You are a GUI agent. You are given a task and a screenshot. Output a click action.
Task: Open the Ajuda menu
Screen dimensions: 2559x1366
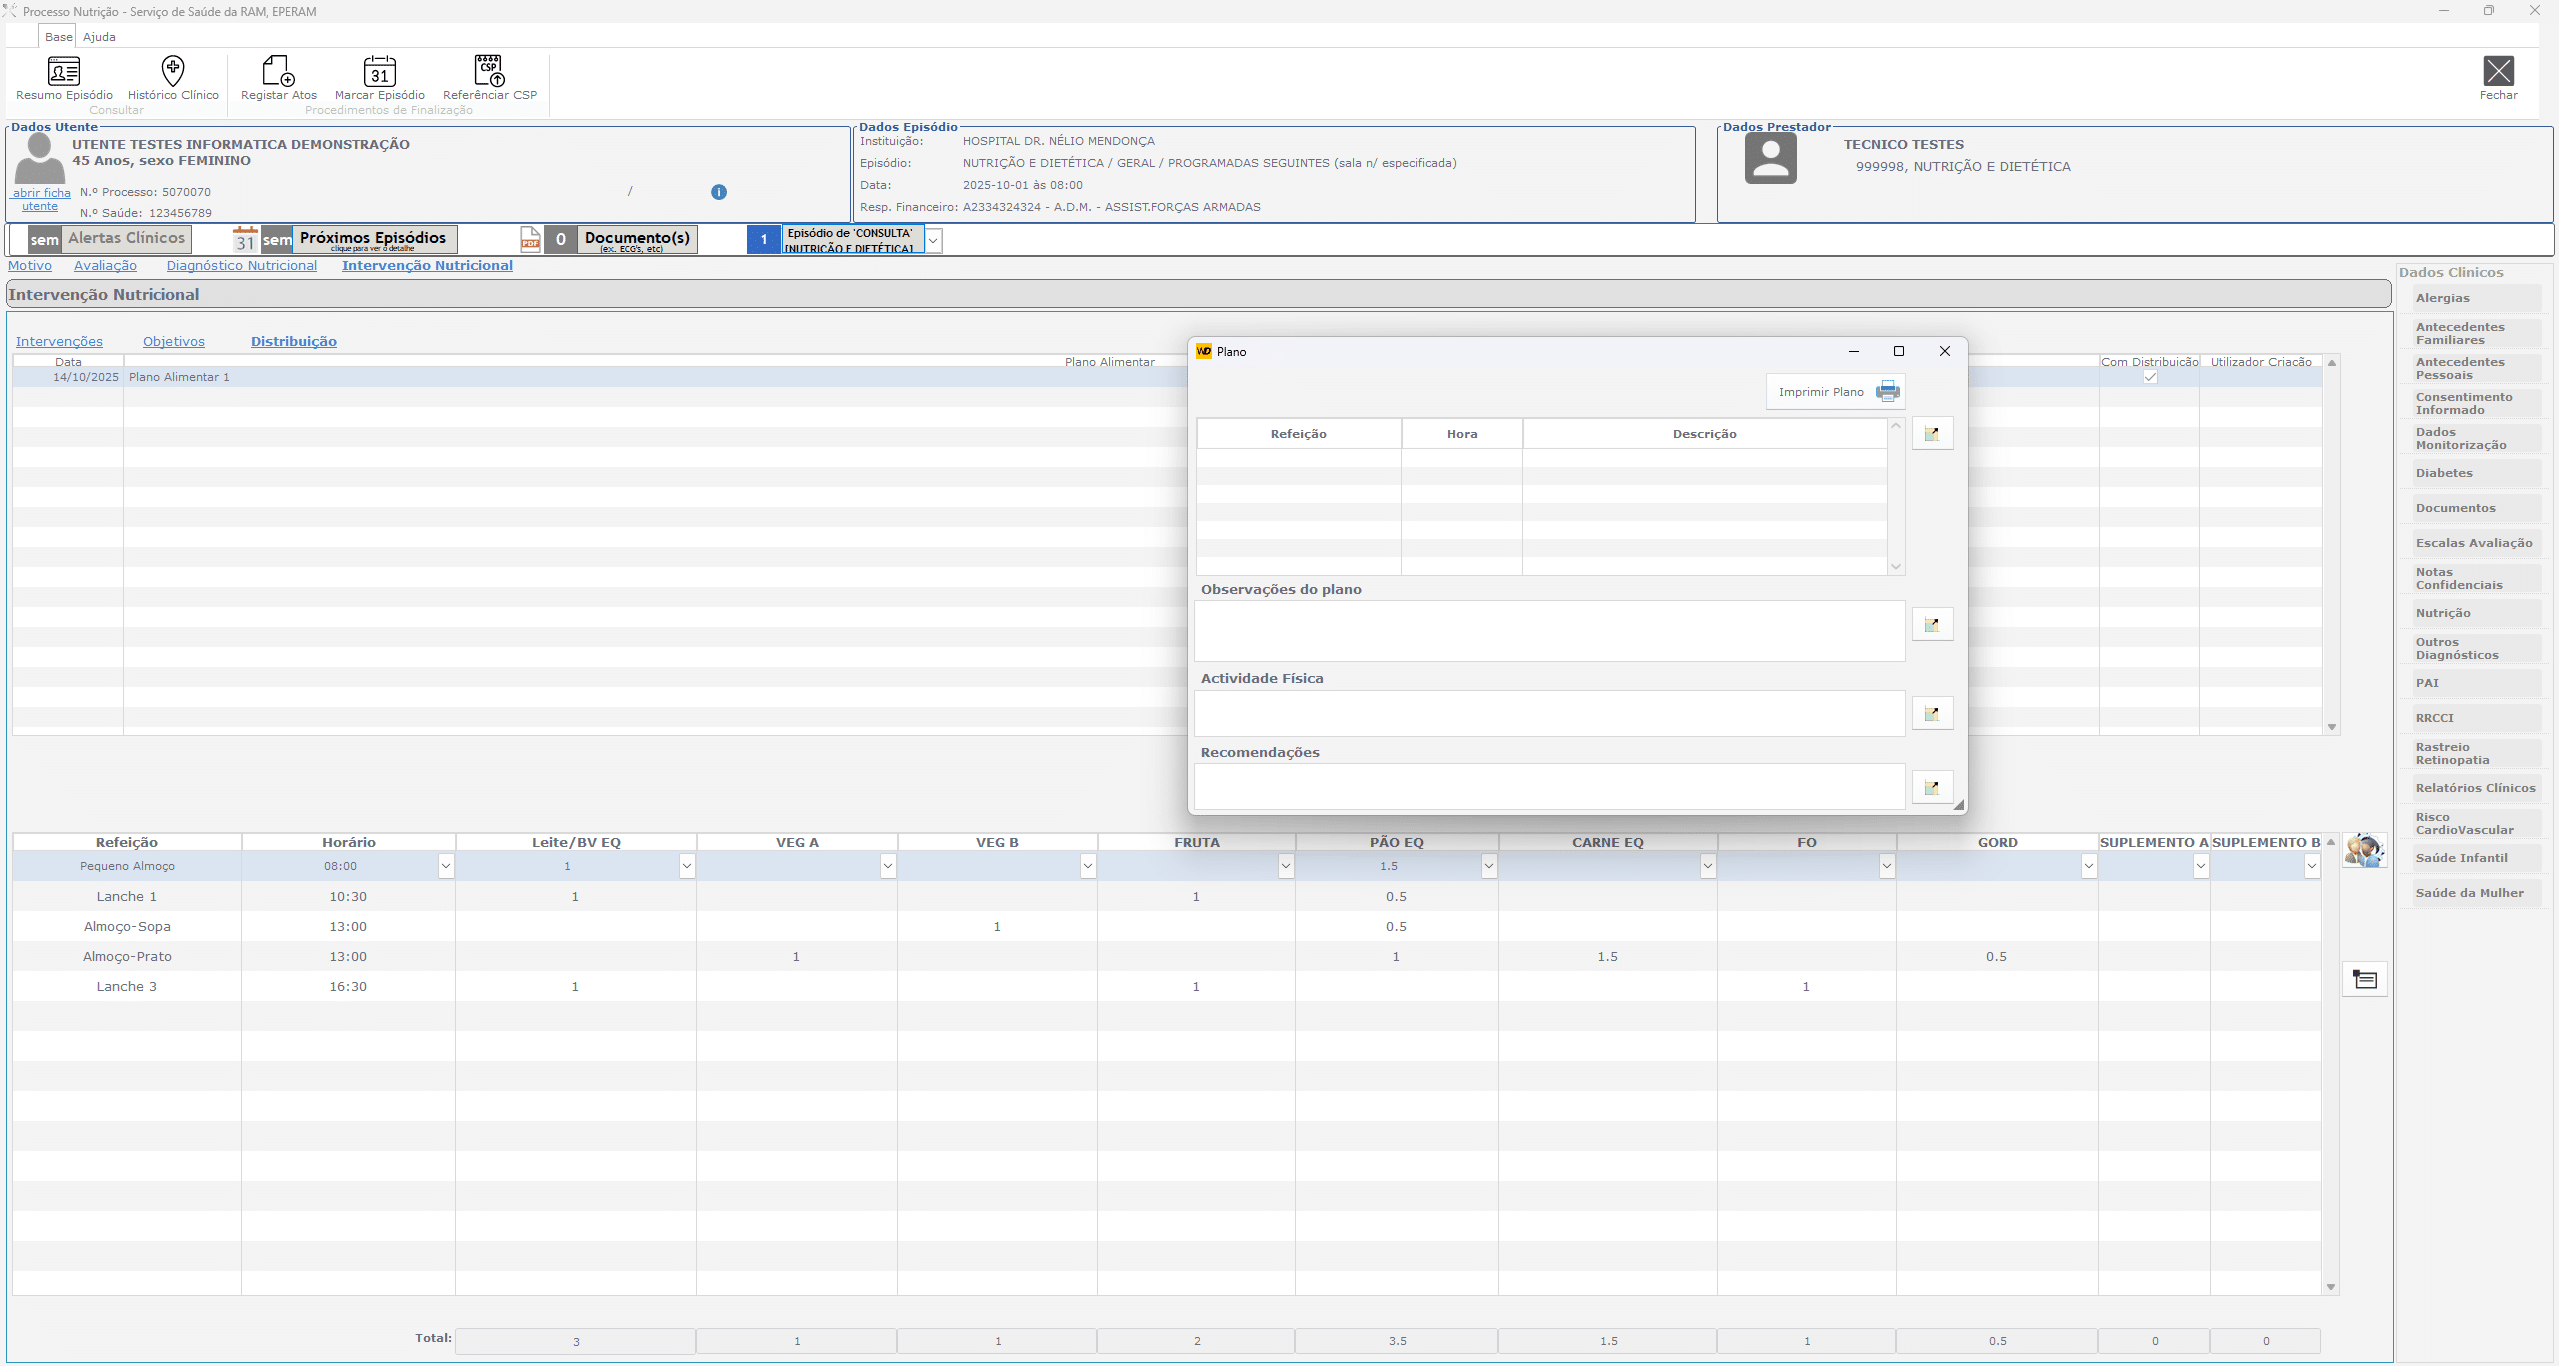(x=99, y=37)
